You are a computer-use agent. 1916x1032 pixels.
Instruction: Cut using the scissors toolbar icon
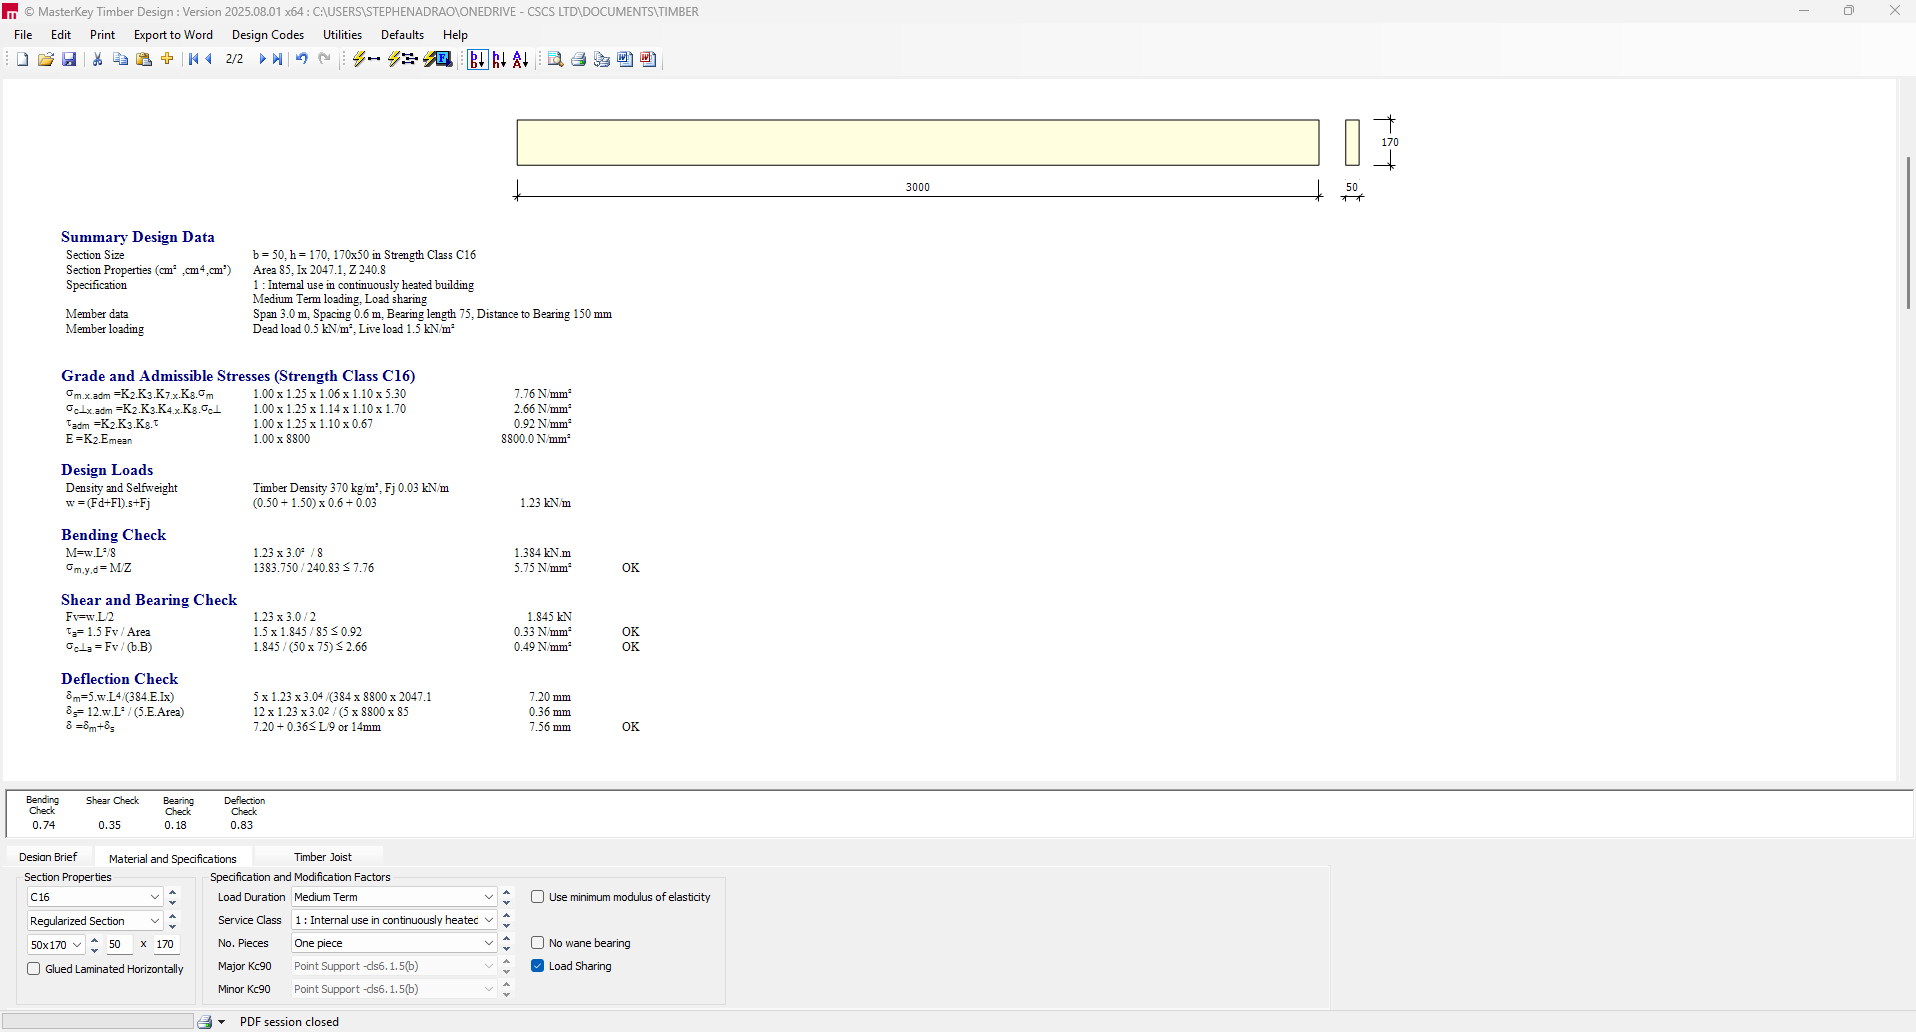pyautogui.click(x=97, y=59)
